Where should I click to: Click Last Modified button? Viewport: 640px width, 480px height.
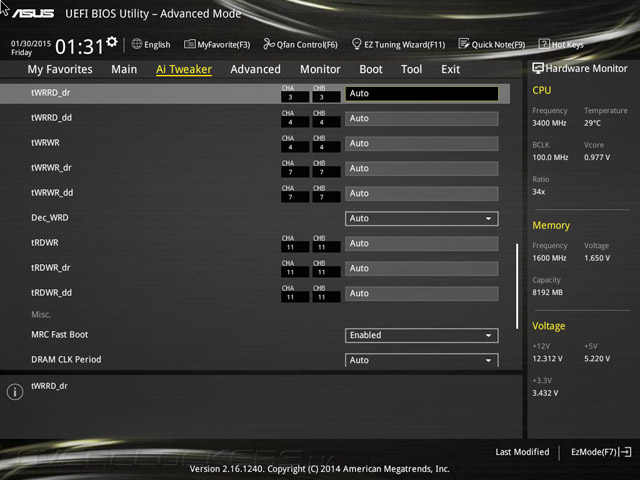point(522,452)
